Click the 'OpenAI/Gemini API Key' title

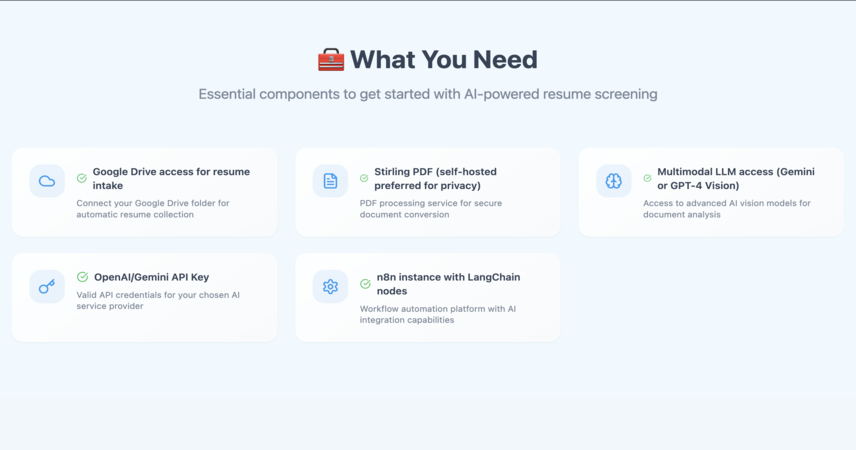point(151,277)
